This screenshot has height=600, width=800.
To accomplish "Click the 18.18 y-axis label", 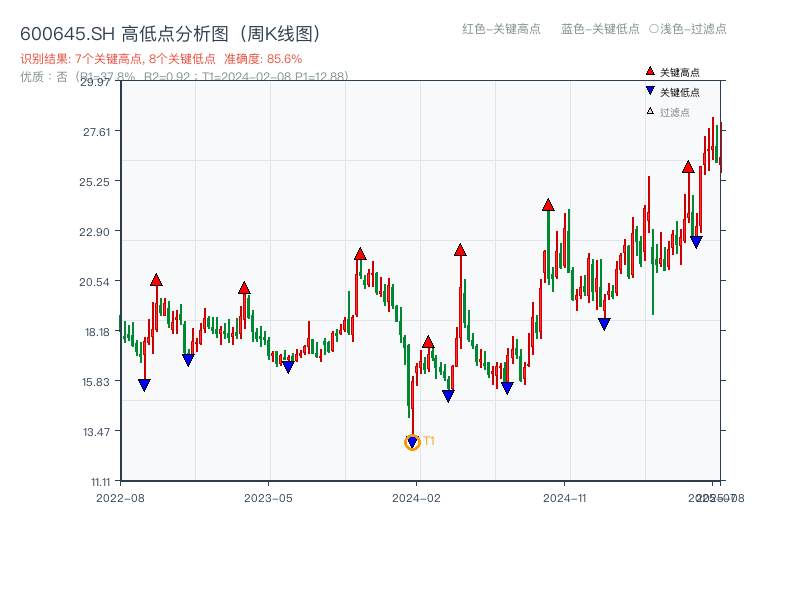I will (x=97, y=332).
